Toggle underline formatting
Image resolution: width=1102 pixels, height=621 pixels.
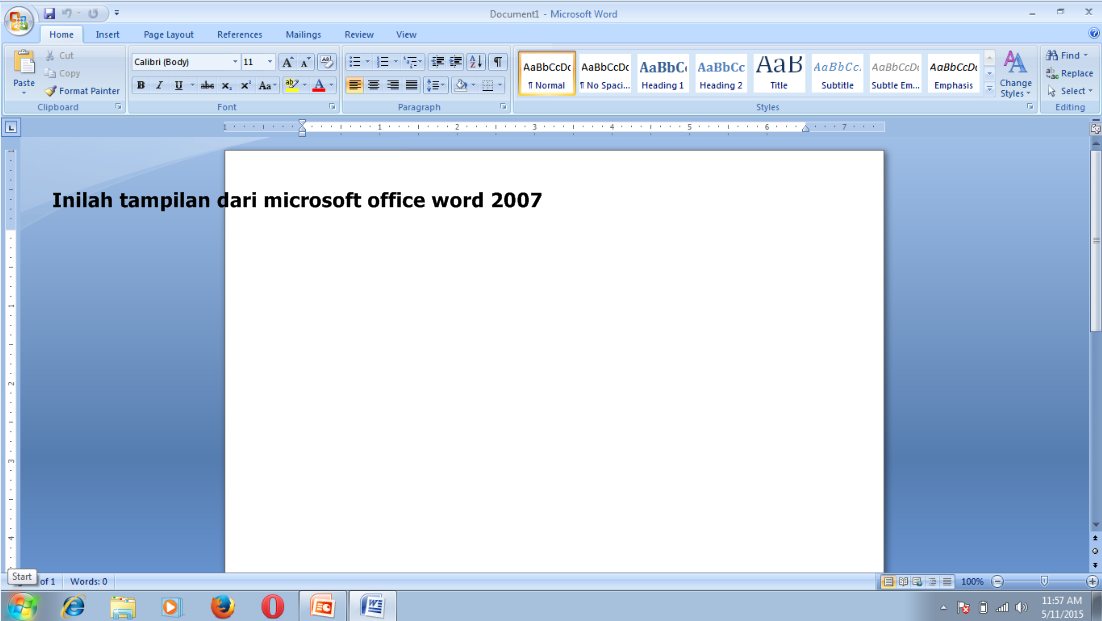click(x=179, y=85)
